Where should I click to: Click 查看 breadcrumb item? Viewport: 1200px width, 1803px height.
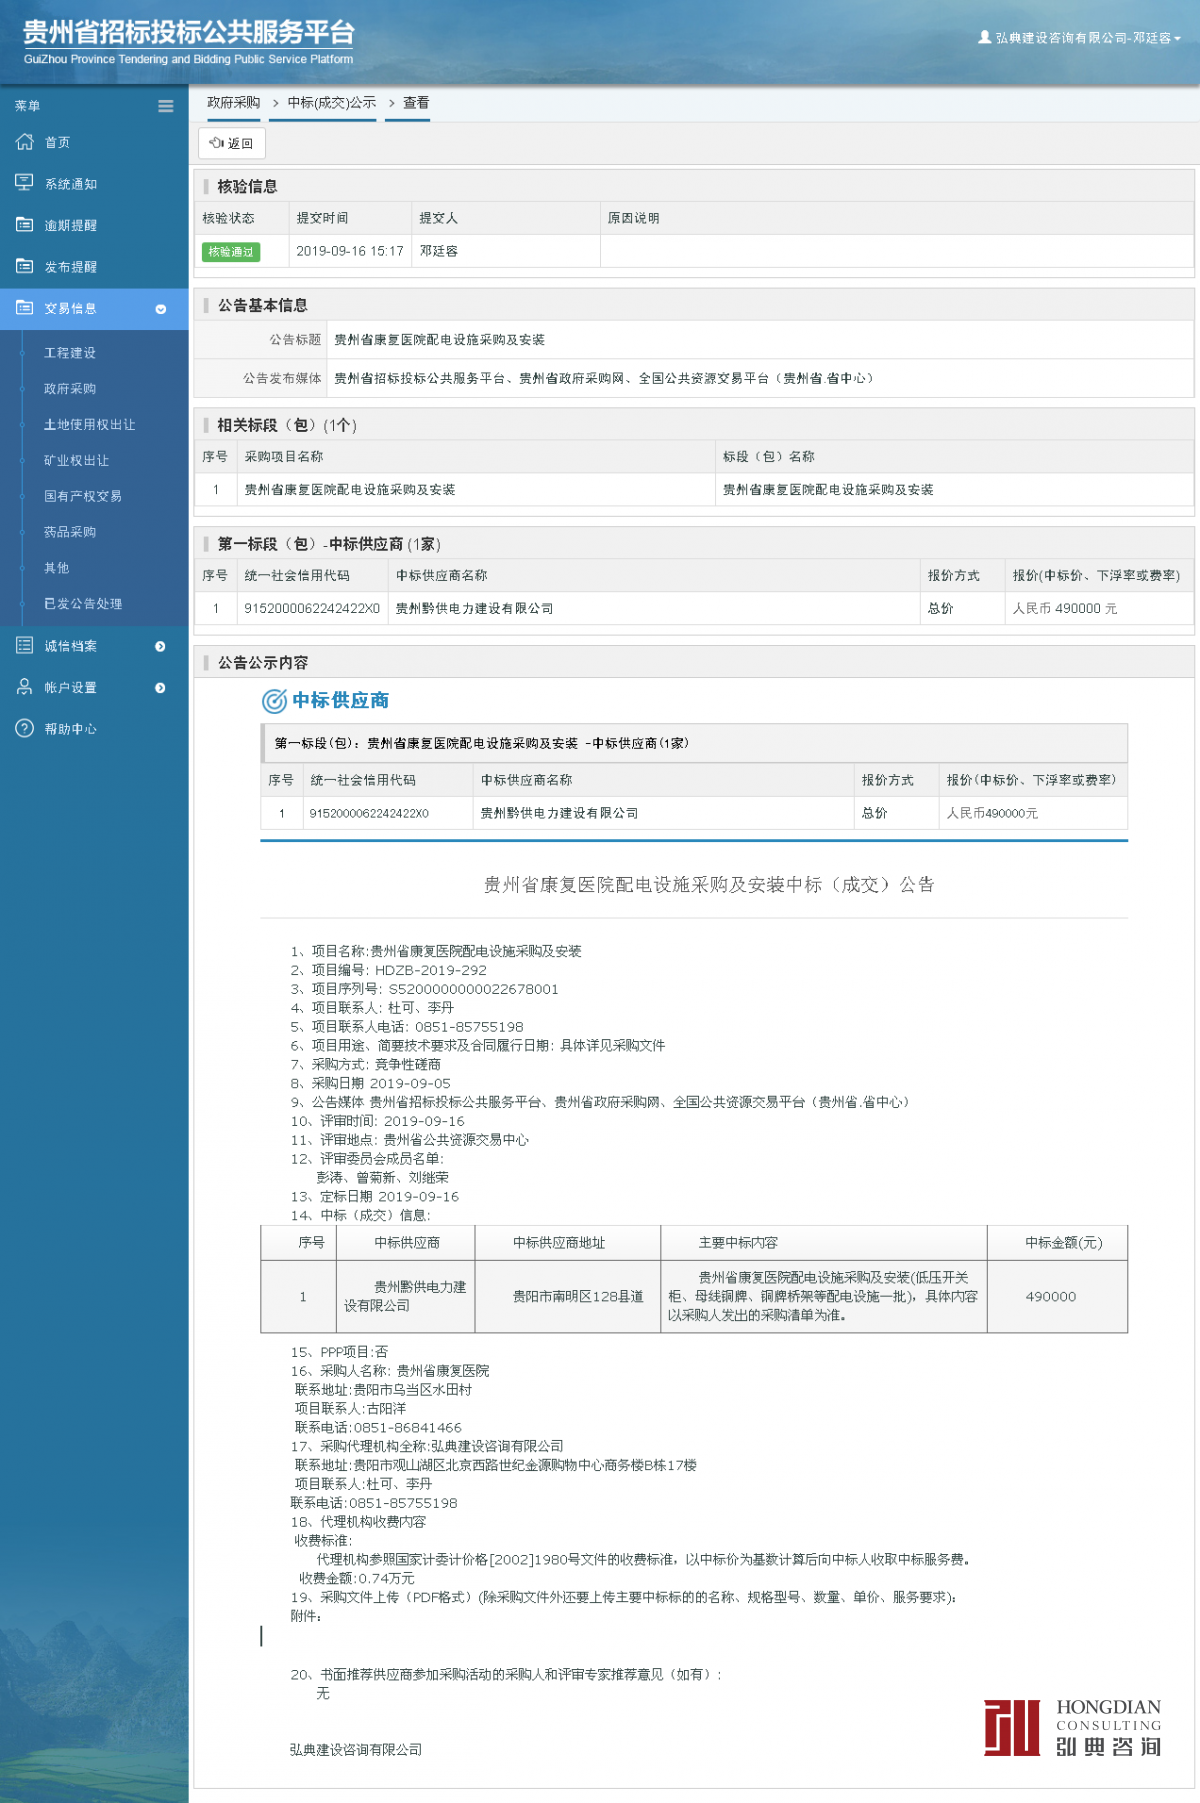tap(416, 103)
